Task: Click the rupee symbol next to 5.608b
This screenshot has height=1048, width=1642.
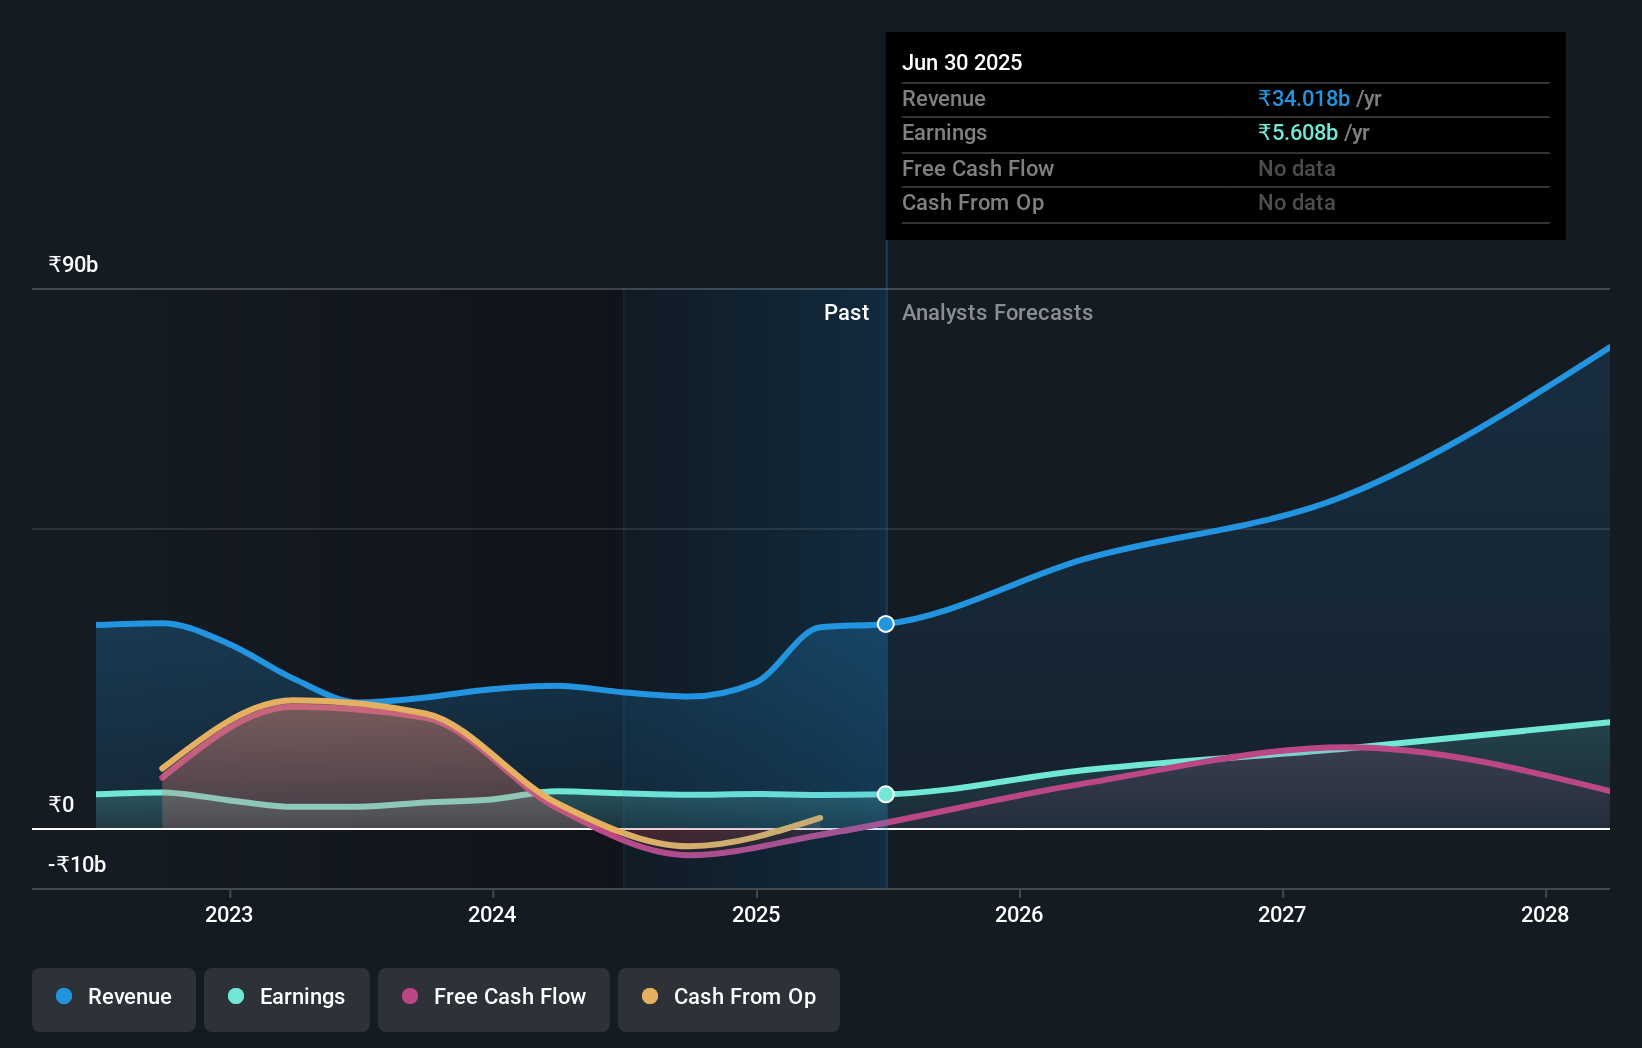Action: pyautogui.click(x=1264, y=133)
